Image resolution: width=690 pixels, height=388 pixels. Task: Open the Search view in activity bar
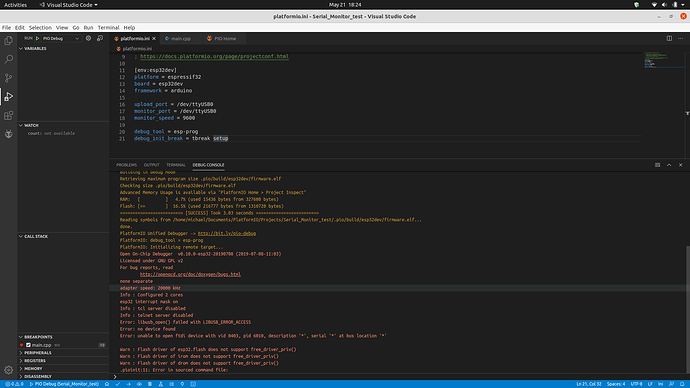[x=8, y=59]
